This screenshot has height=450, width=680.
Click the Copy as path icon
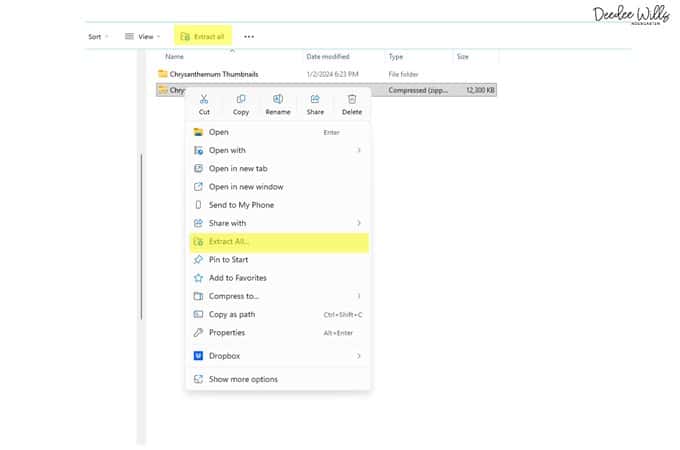(198, 314)
